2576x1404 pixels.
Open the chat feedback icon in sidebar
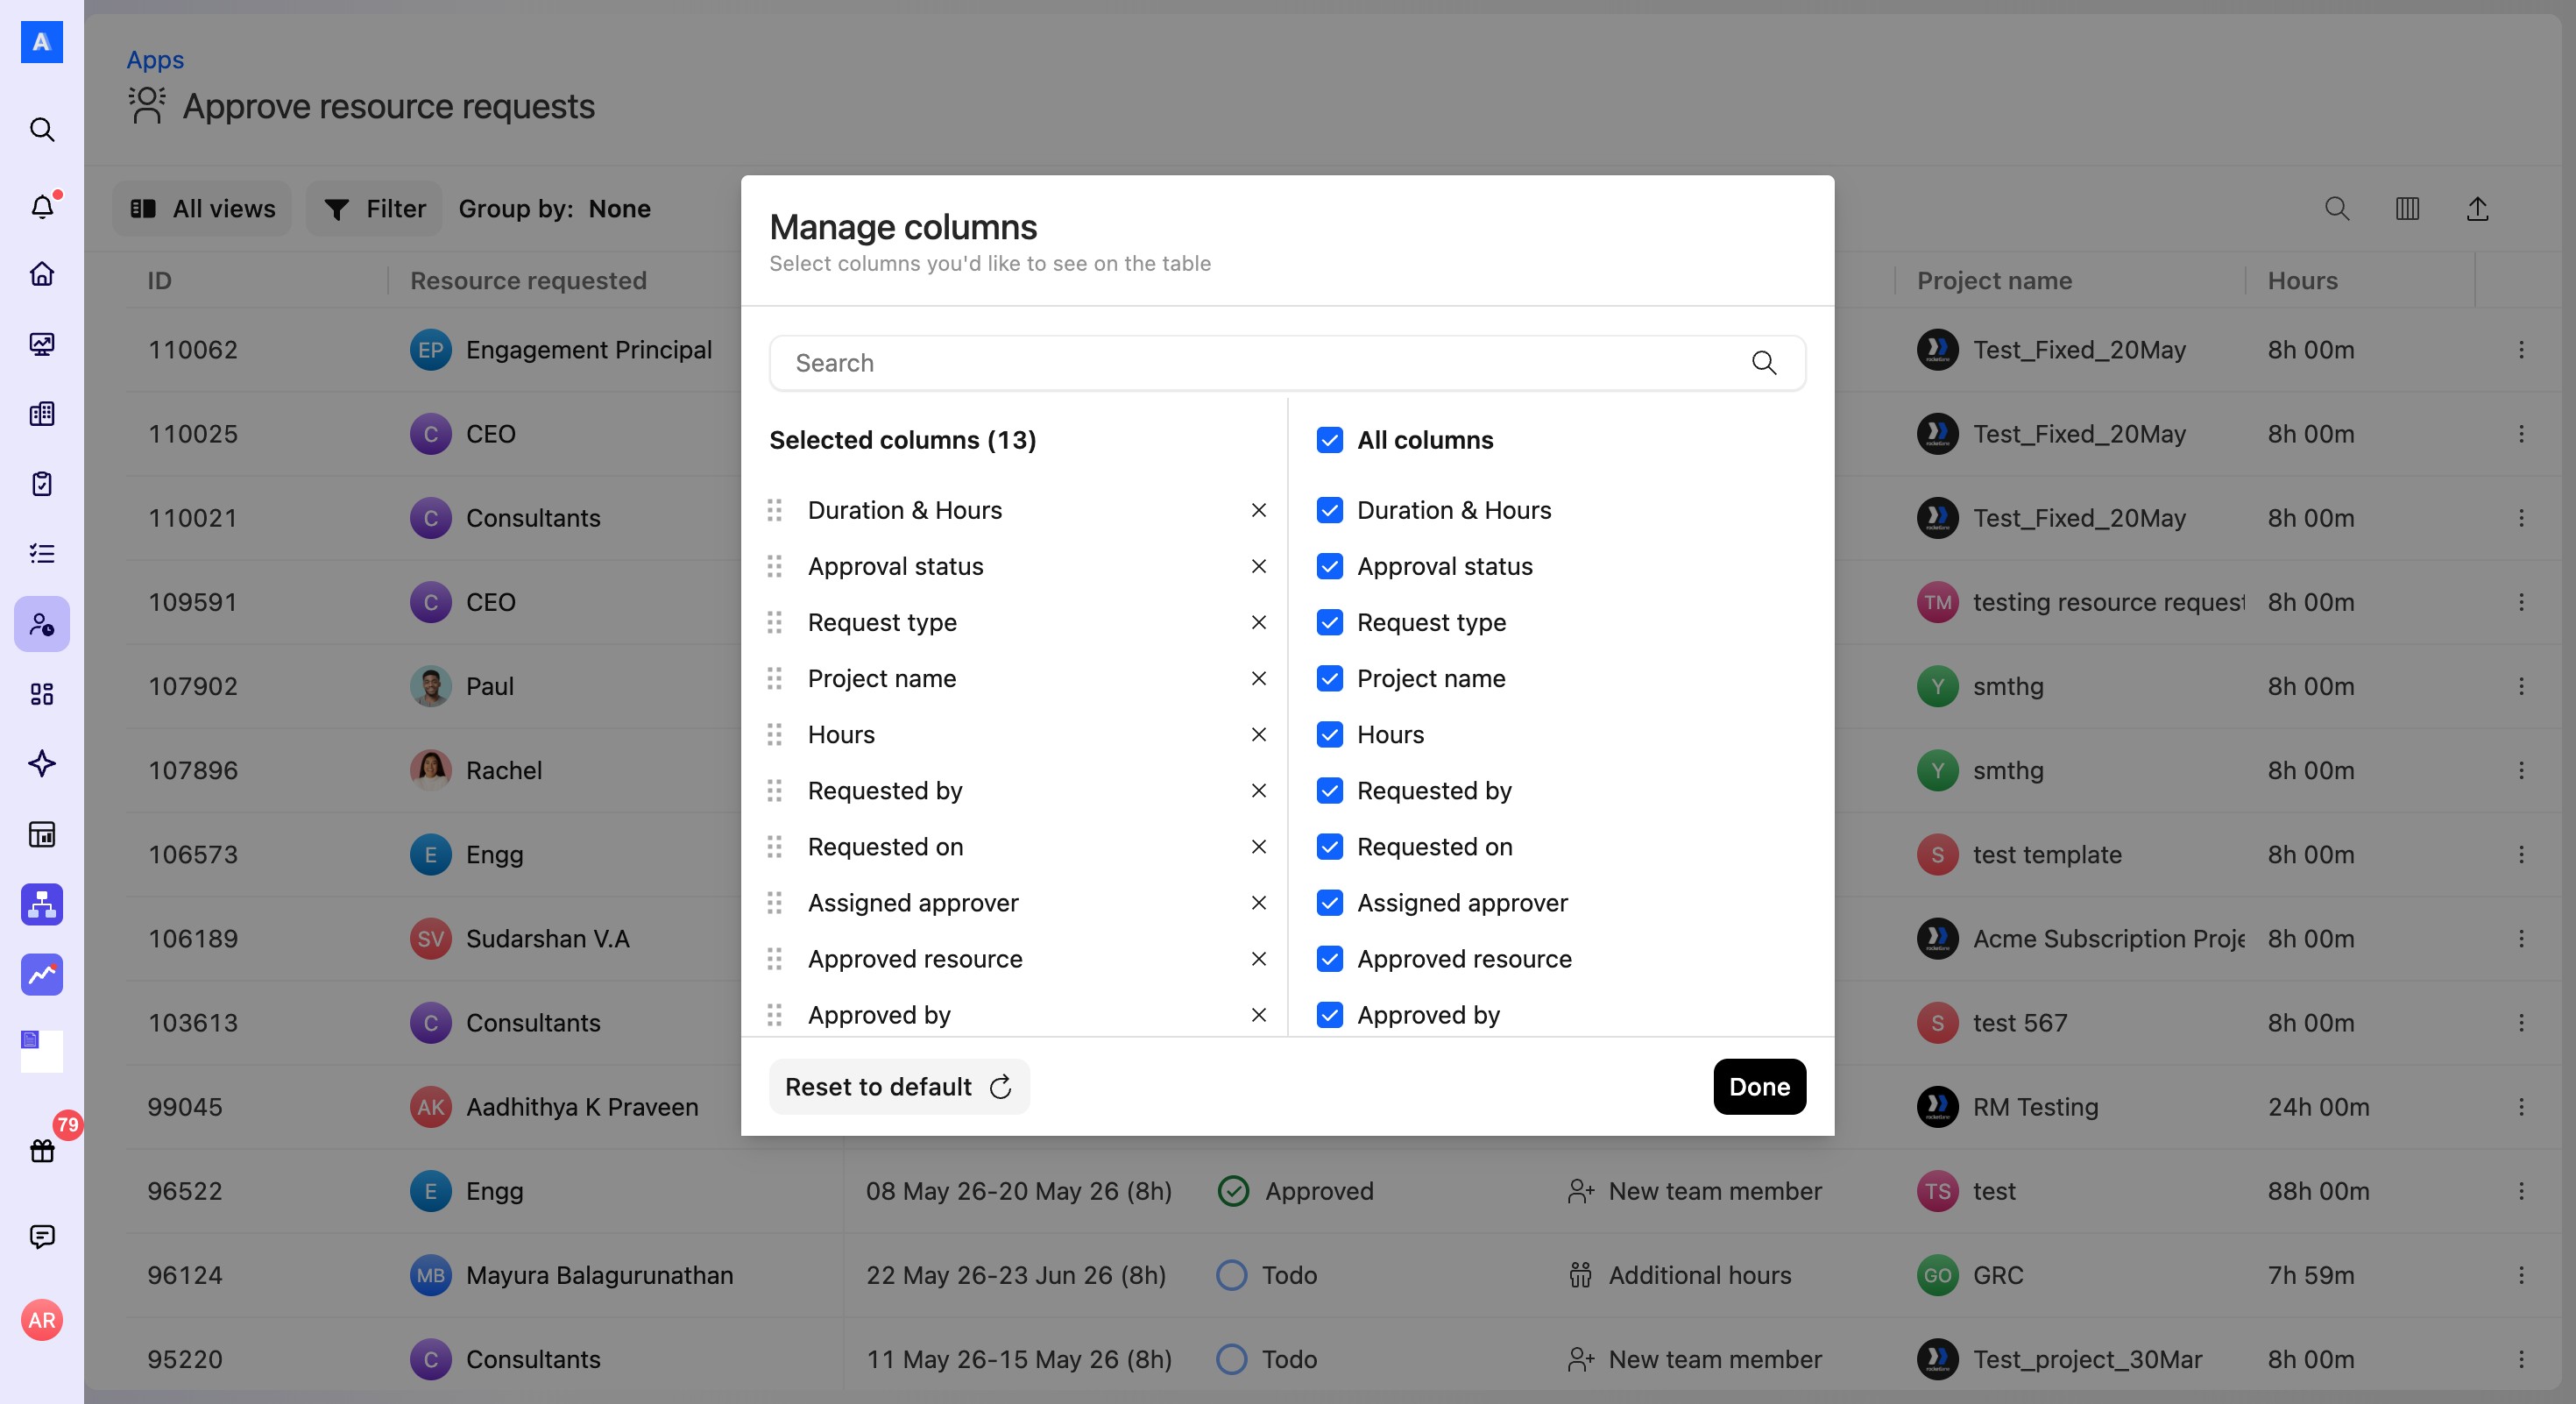(42, 1237)
